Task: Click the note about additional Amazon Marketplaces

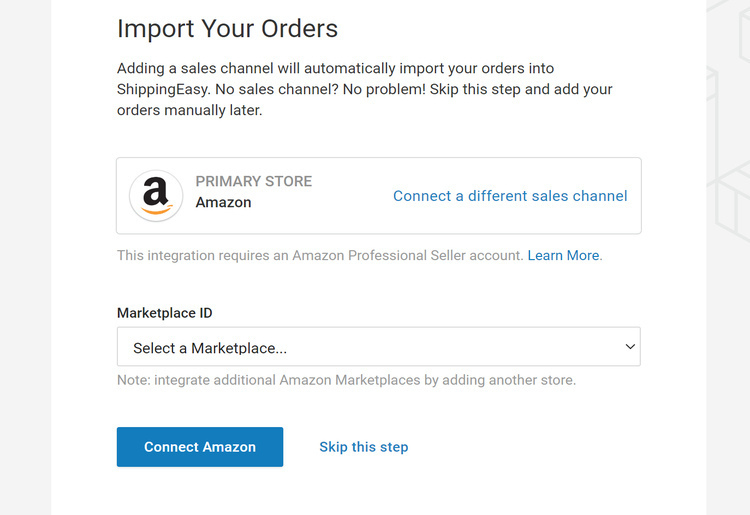Action: 346,380
